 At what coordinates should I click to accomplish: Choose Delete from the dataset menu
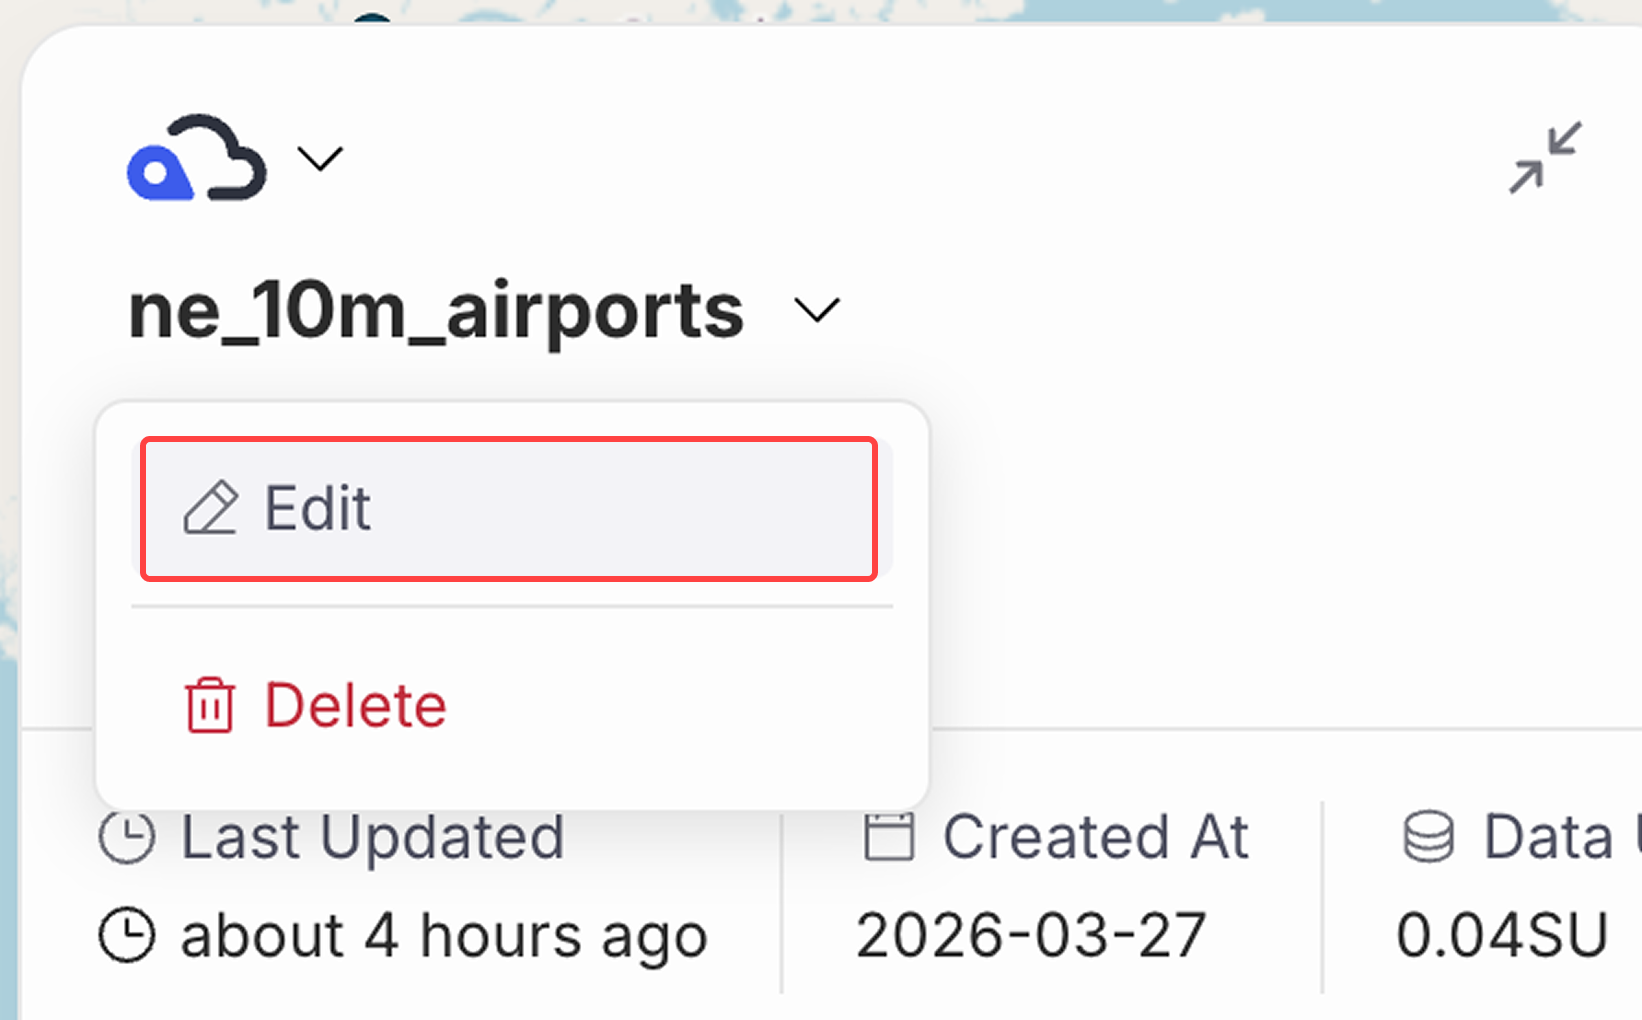click(x=355, y=705)
